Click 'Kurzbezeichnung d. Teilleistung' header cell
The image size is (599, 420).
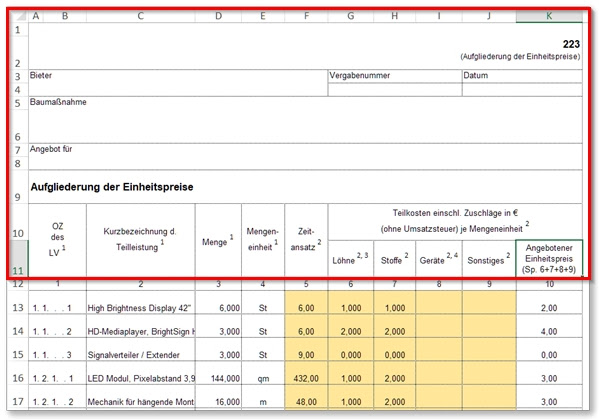(141, 240)
